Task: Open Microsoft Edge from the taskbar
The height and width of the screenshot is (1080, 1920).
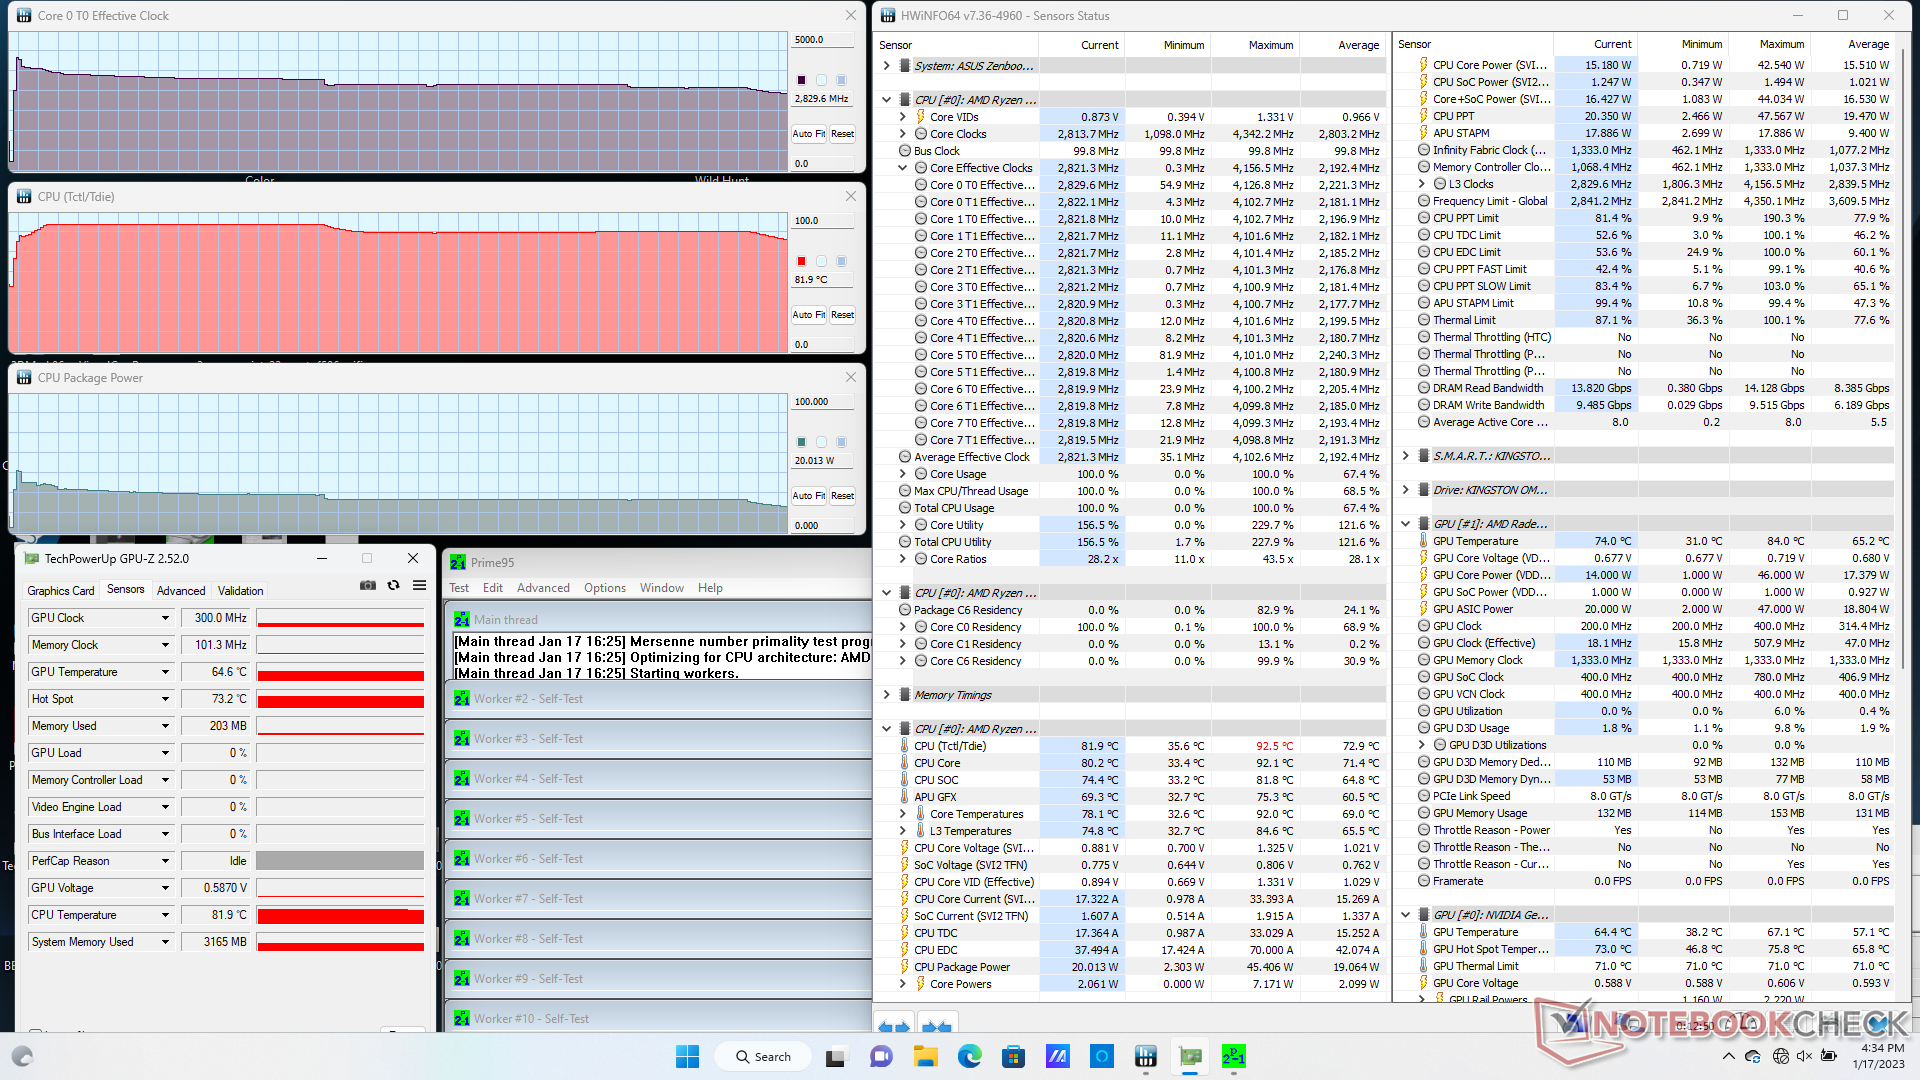Action: 969,1057
